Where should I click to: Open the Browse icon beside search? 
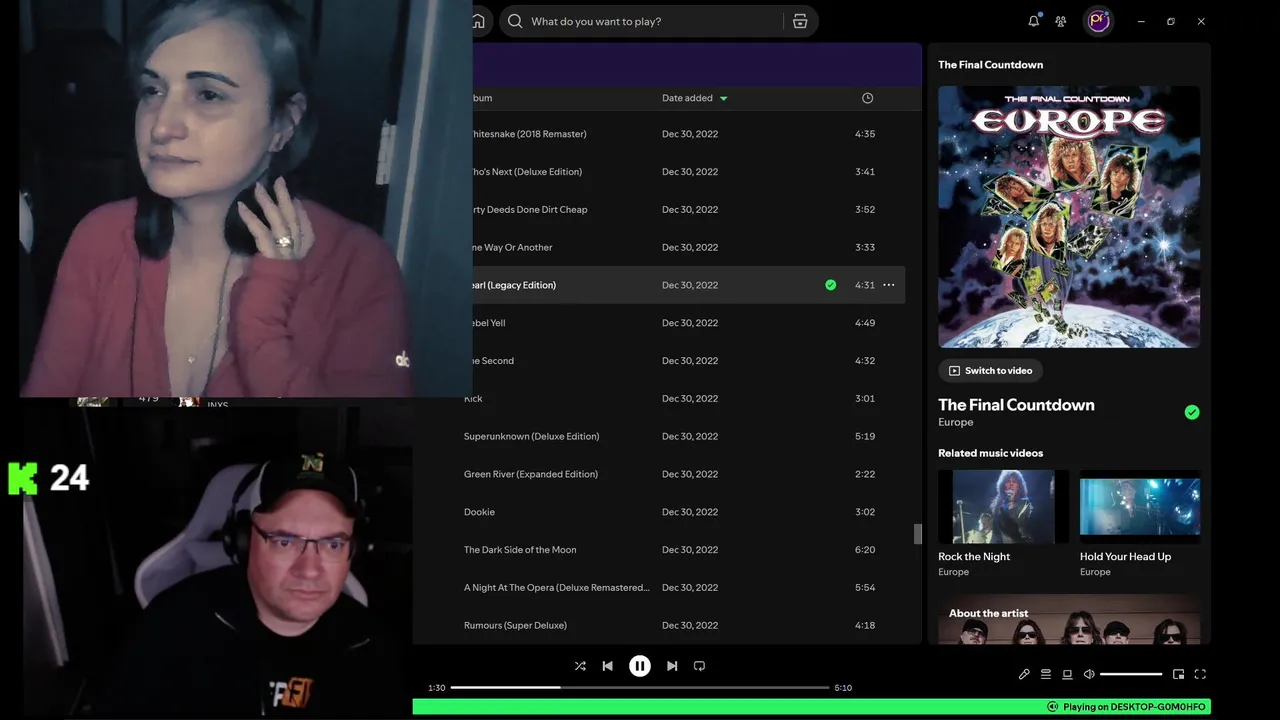[800, 21]
